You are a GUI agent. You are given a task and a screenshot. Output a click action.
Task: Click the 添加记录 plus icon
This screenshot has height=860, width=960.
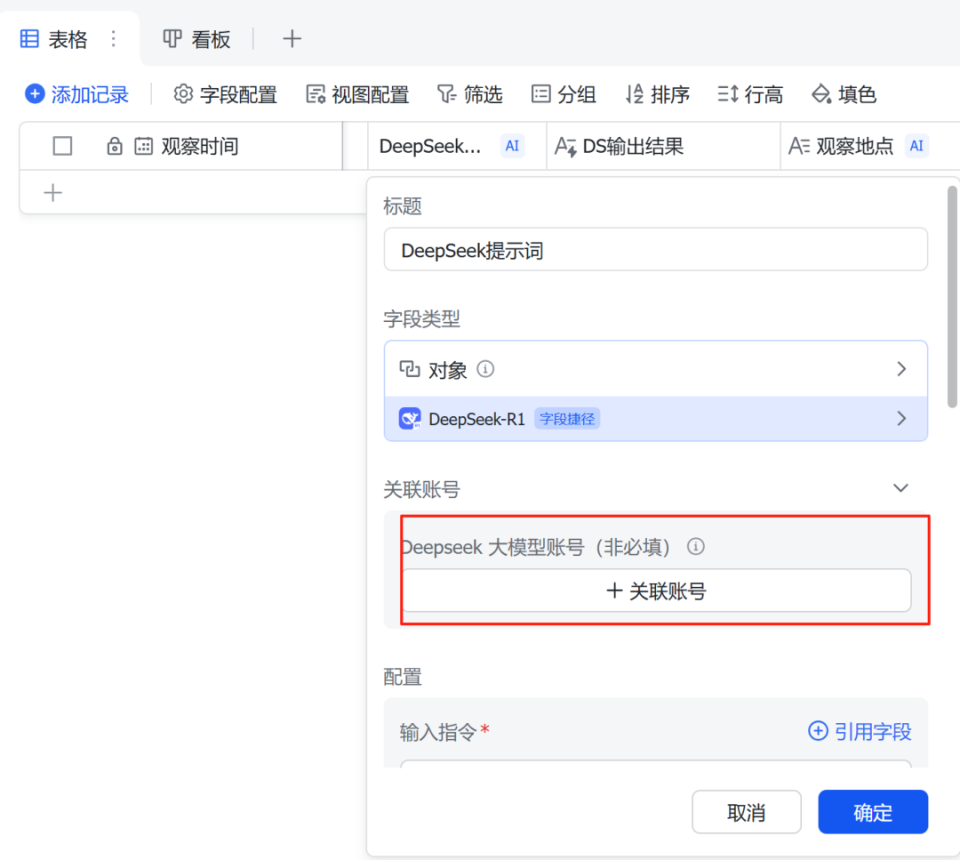(35, 94)
